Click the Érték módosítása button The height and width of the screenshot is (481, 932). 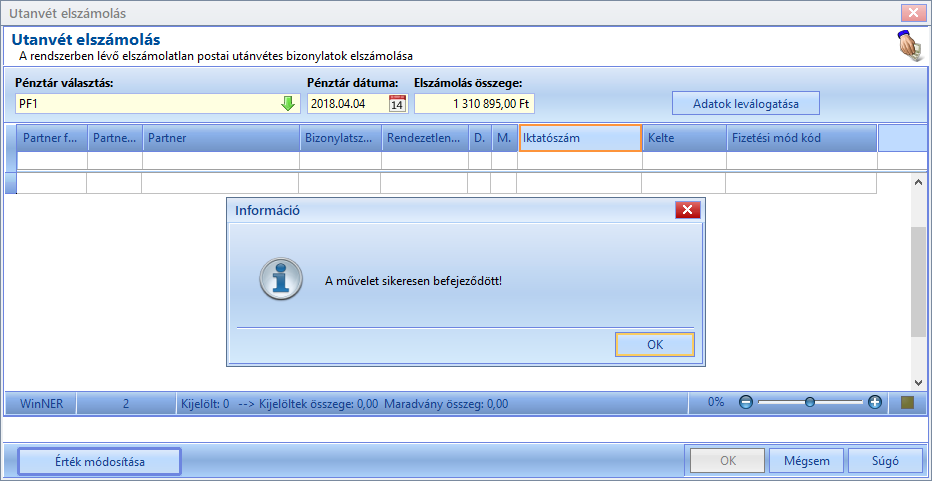(99, 461)
